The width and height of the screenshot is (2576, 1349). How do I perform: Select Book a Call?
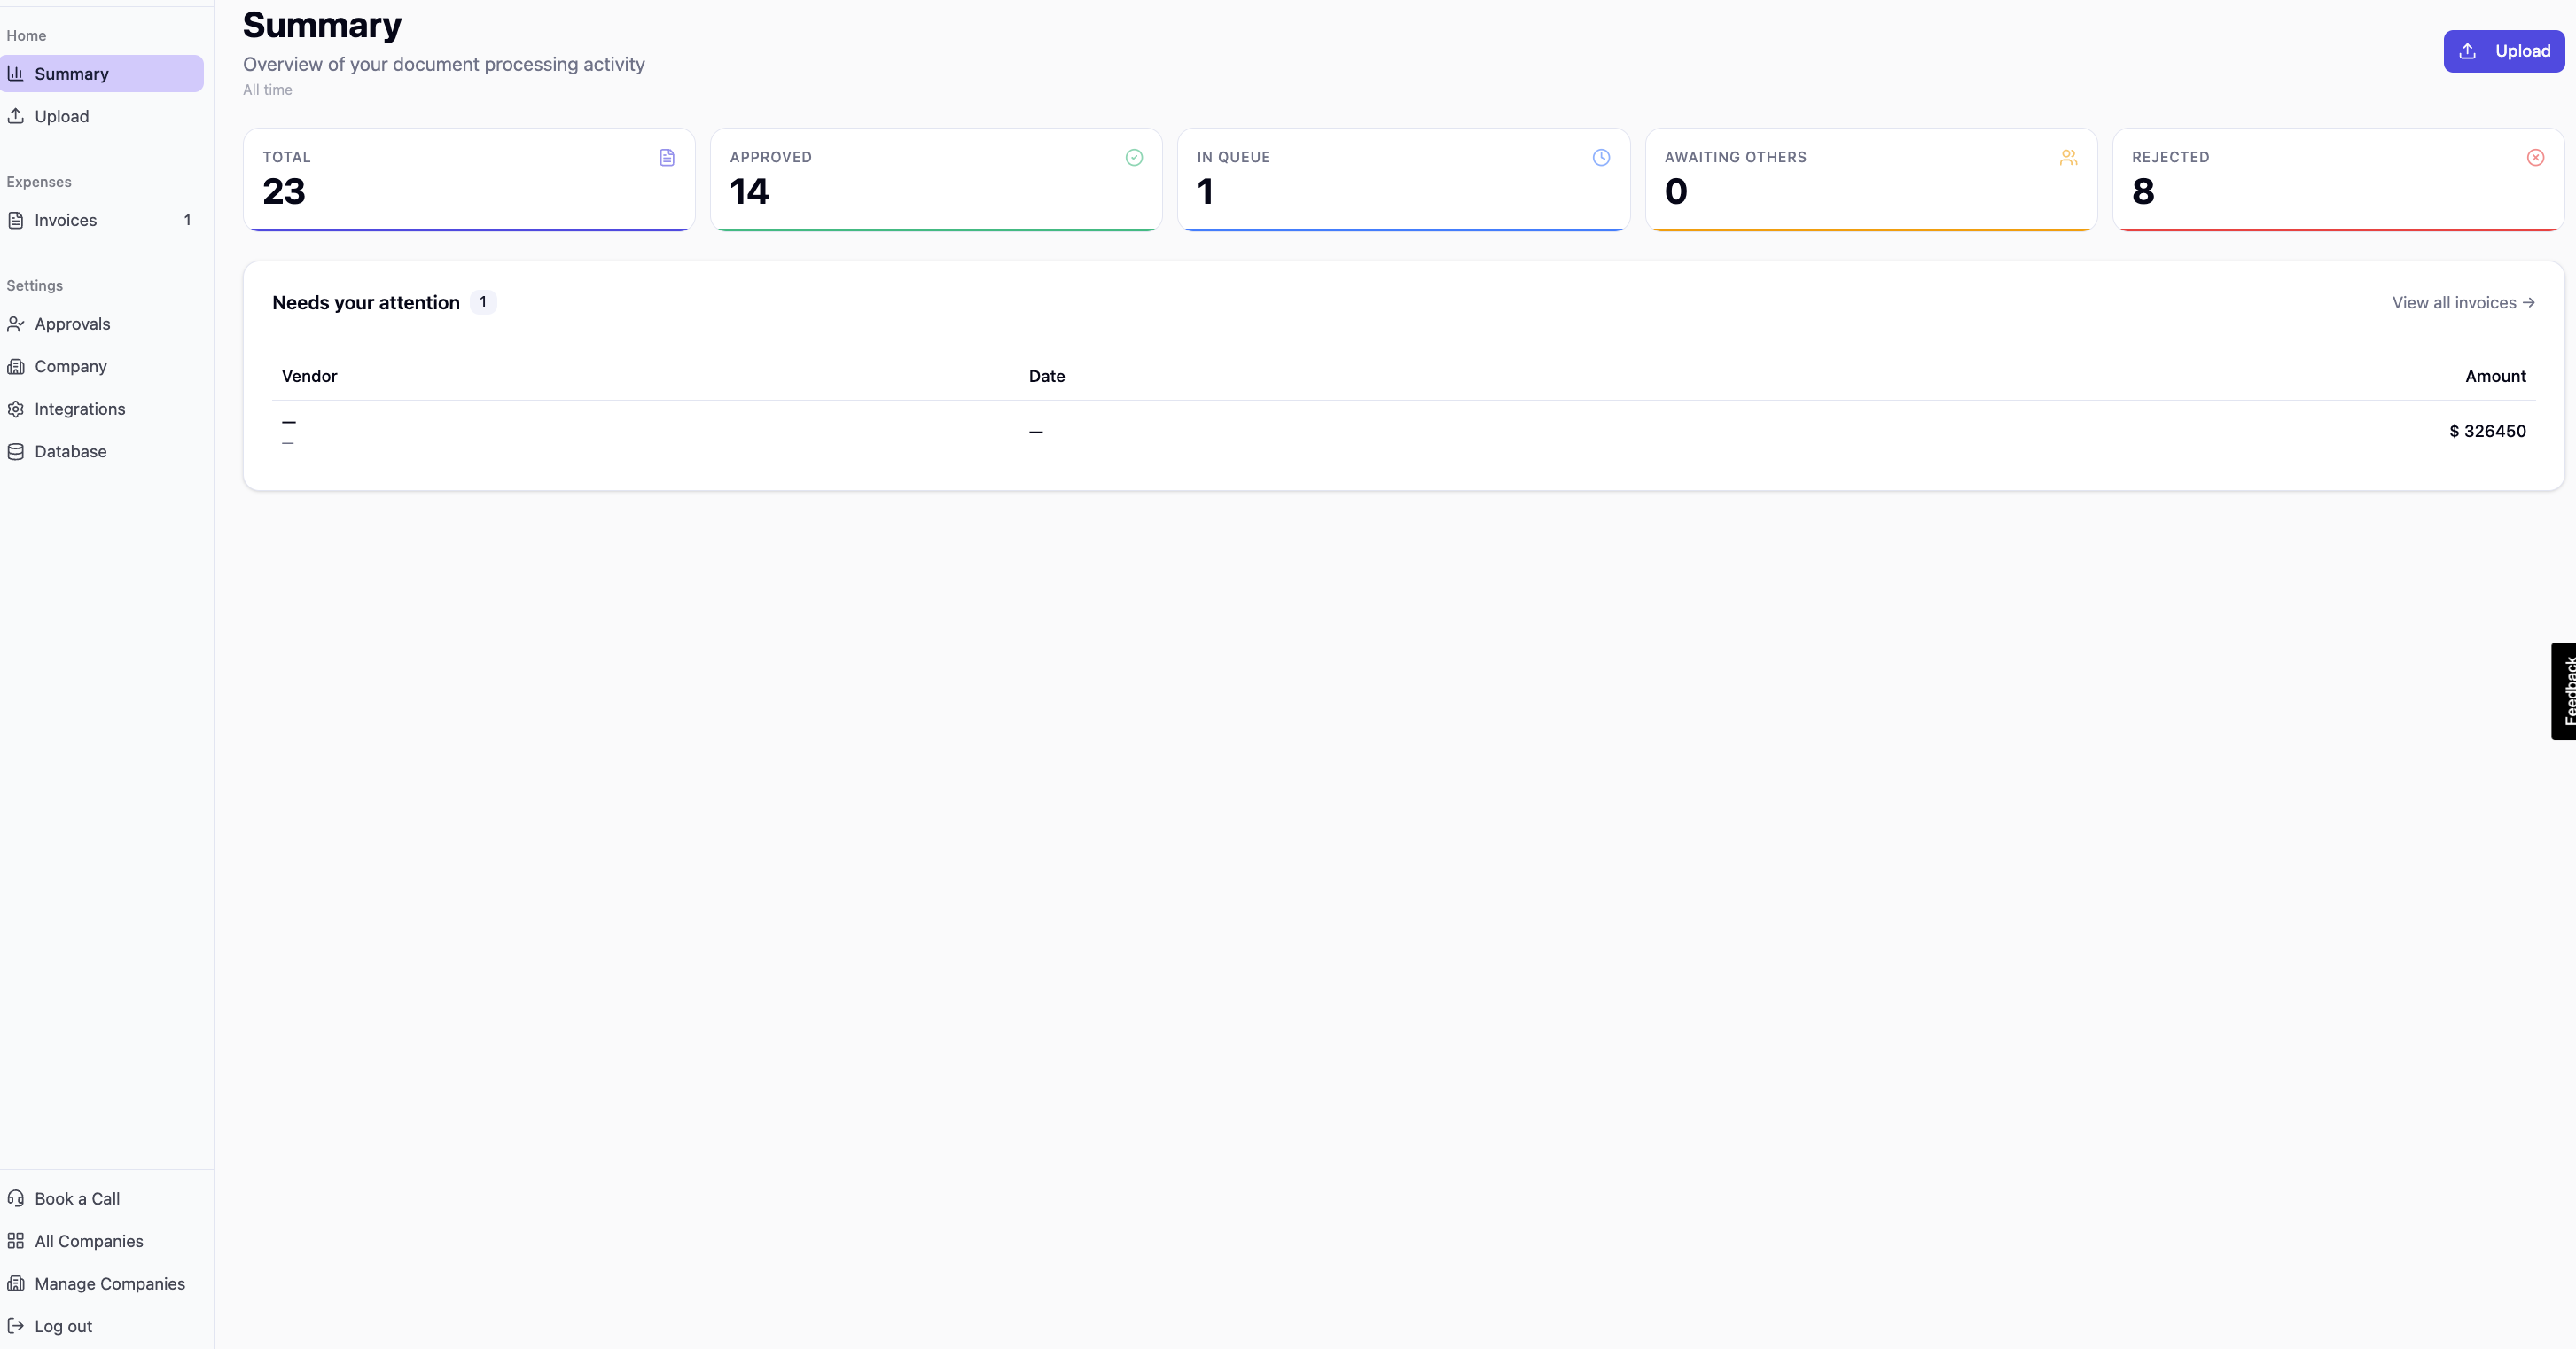click(x=102, y=1198)
